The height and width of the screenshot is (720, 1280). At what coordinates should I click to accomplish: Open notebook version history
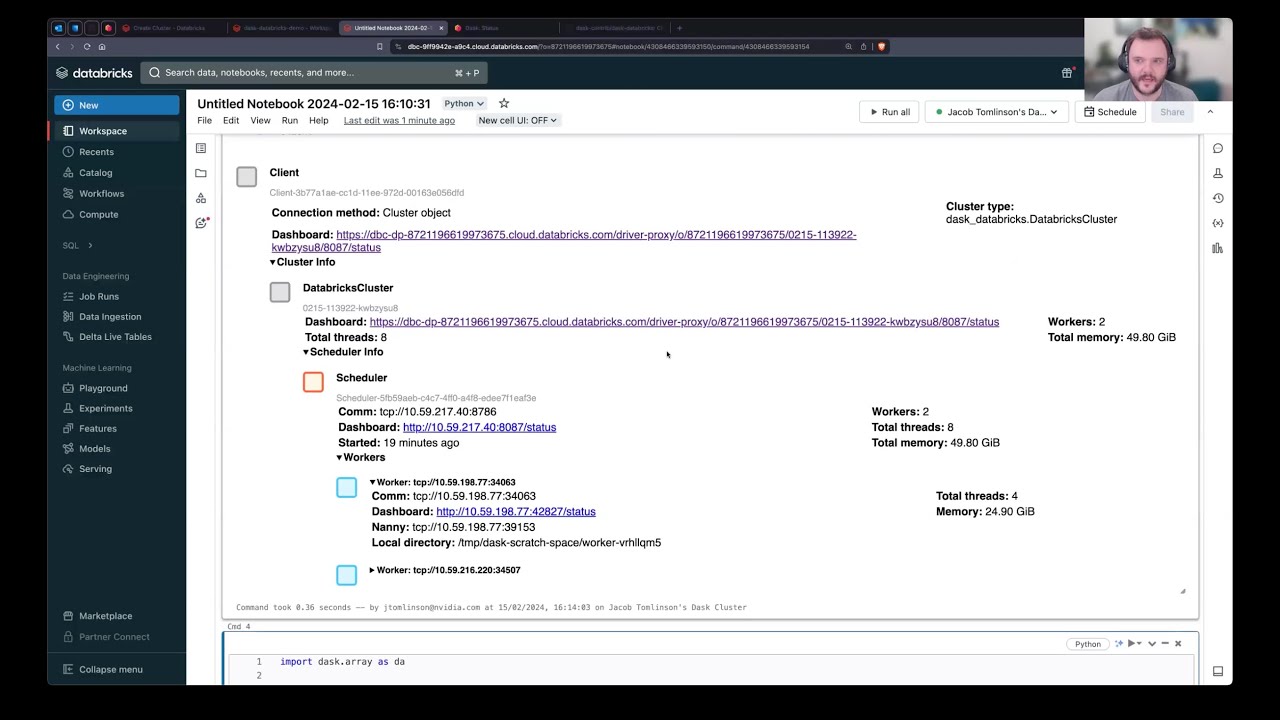click(1218, 198)
